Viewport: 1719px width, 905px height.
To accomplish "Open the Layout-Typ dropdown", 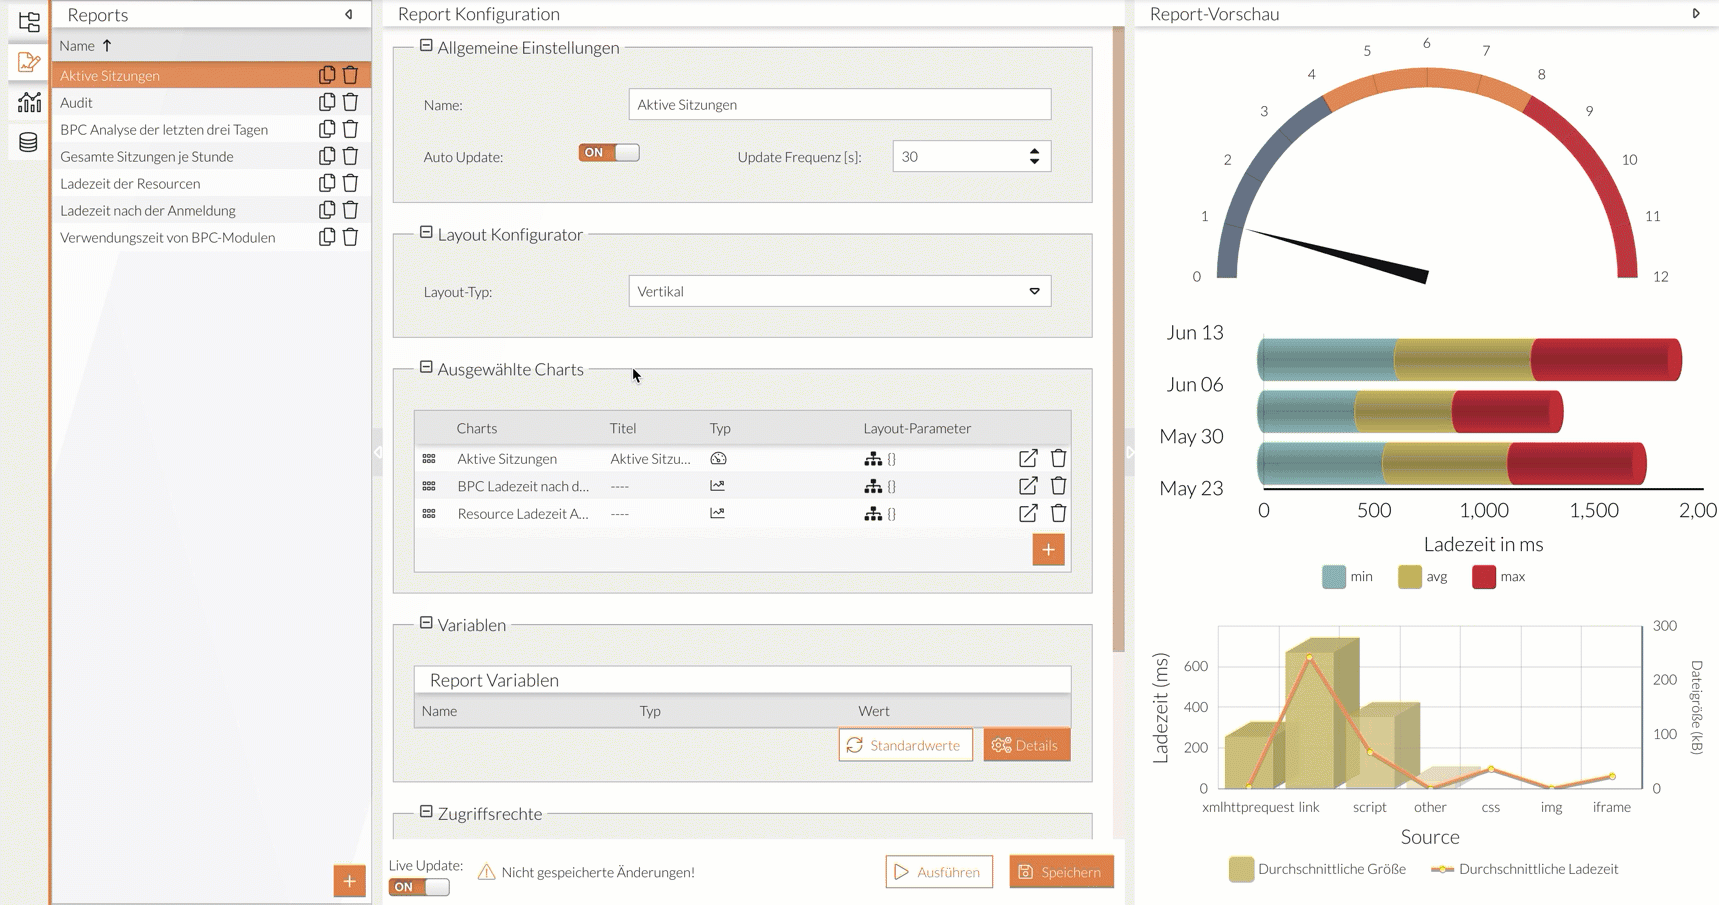I will pyautogui.click(x=1034, y=291).
